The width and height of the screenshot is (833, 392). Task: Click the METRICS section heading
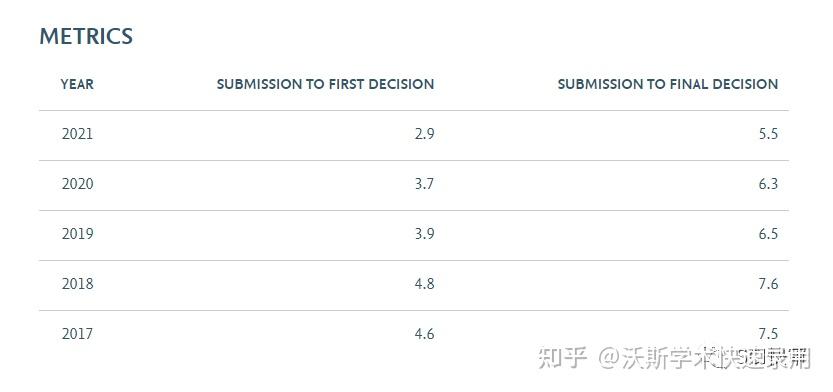click(x=86, y=36)
